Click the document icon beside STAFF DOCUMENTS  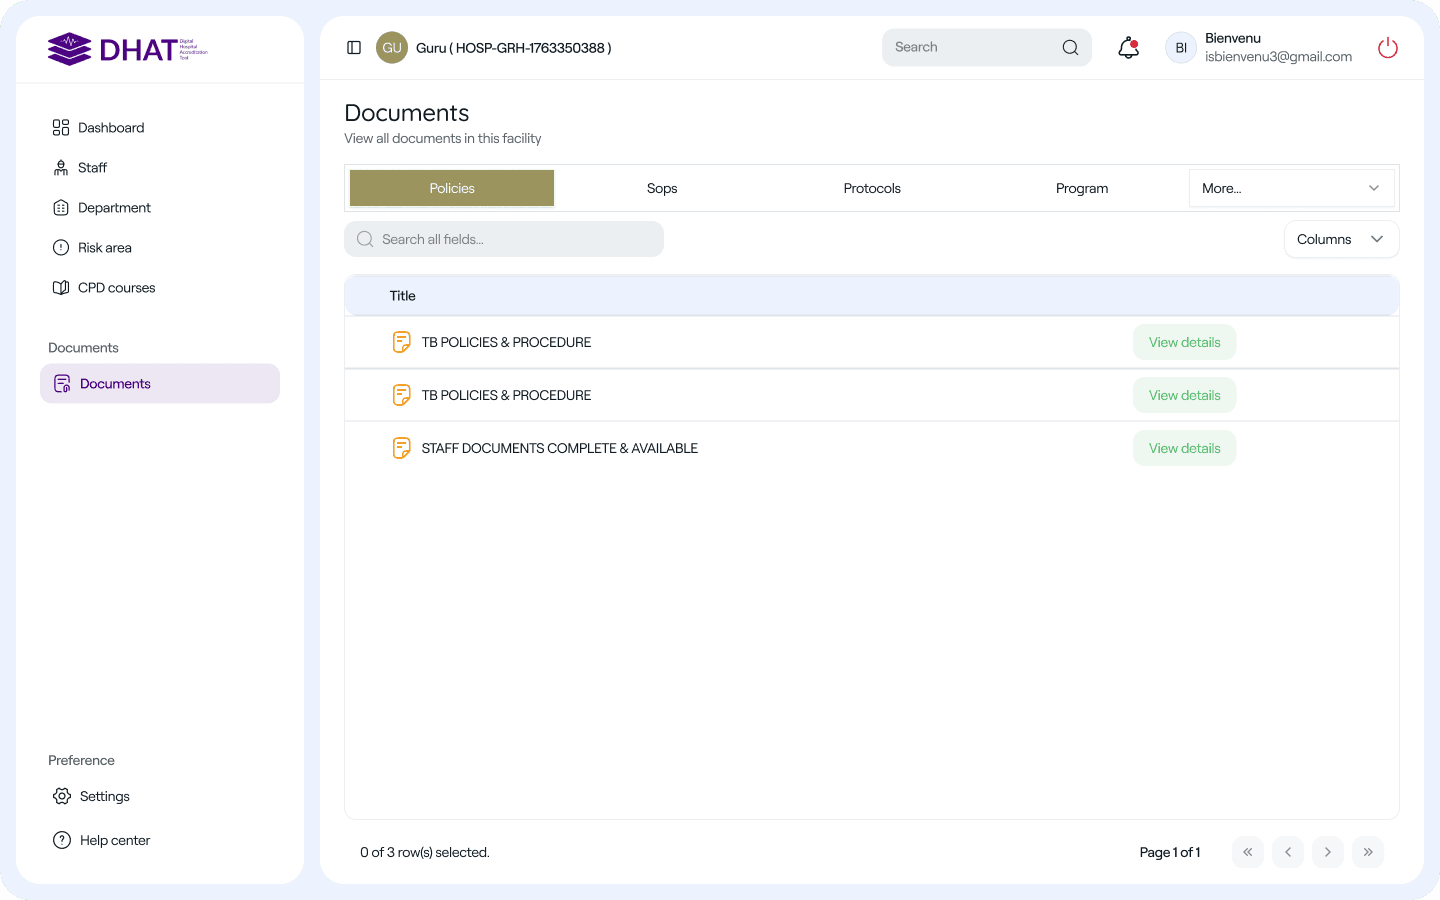401,448
